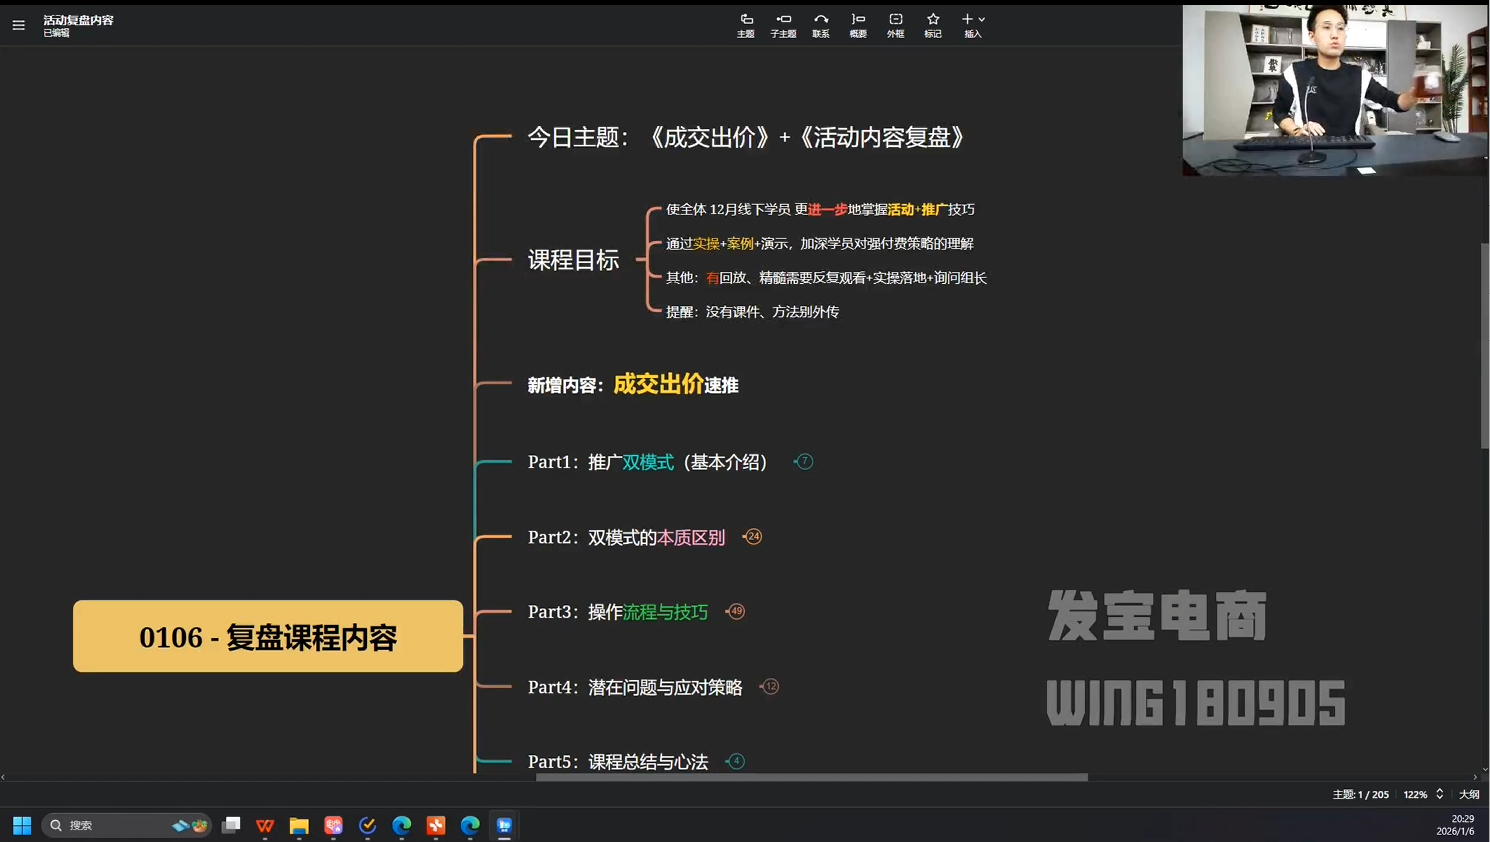Click the horizontal scrollbar below canvas
Image resolution: width=1490 pixels, height=842 pixels.
810,777
